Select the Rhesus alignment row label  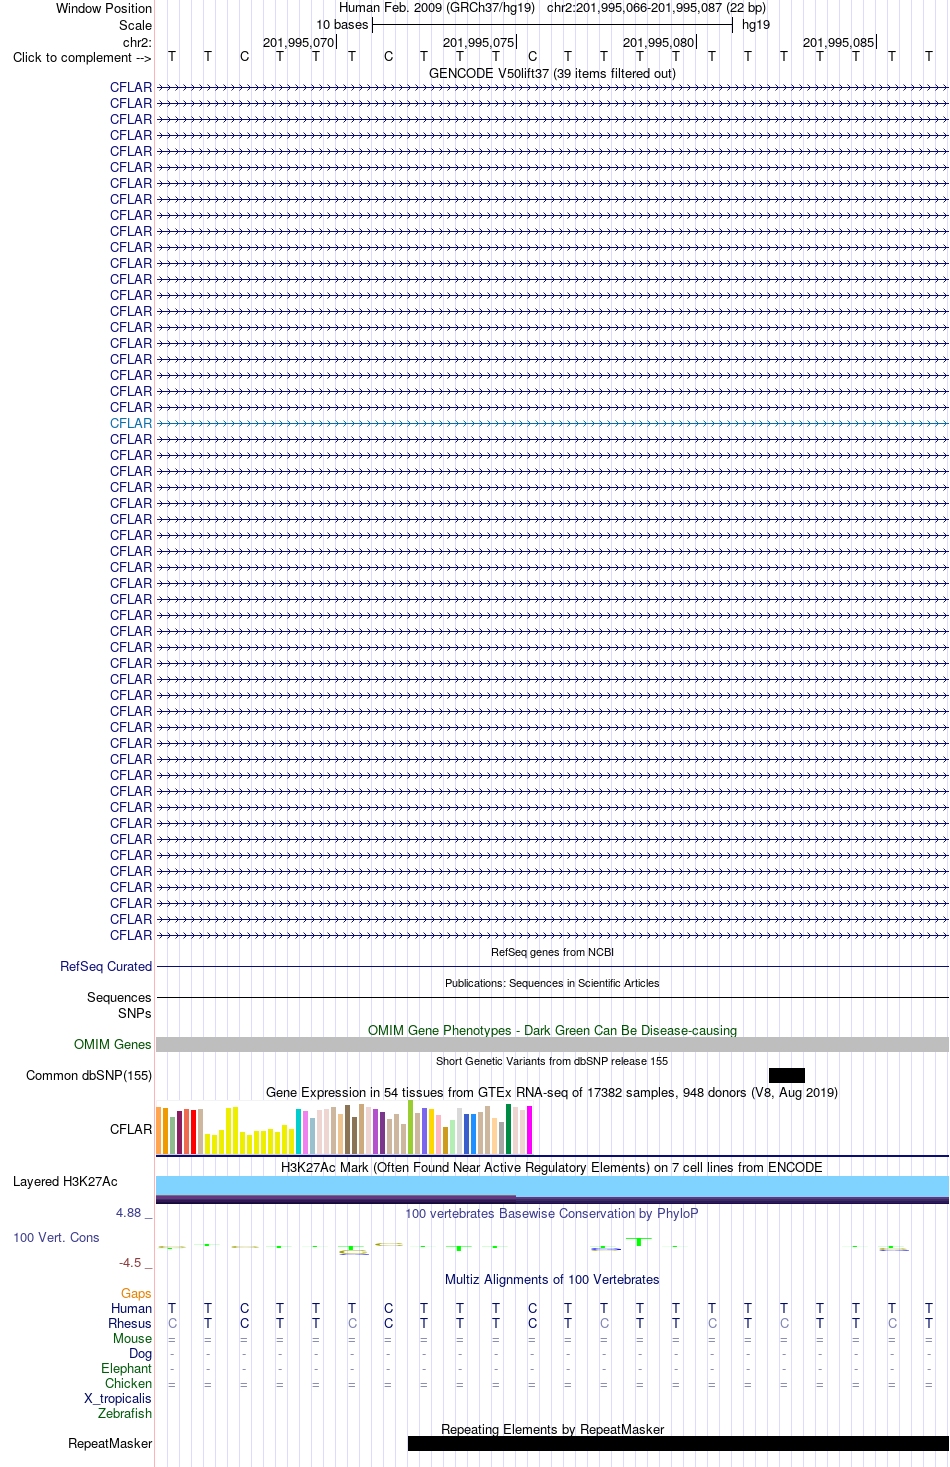130,1323
